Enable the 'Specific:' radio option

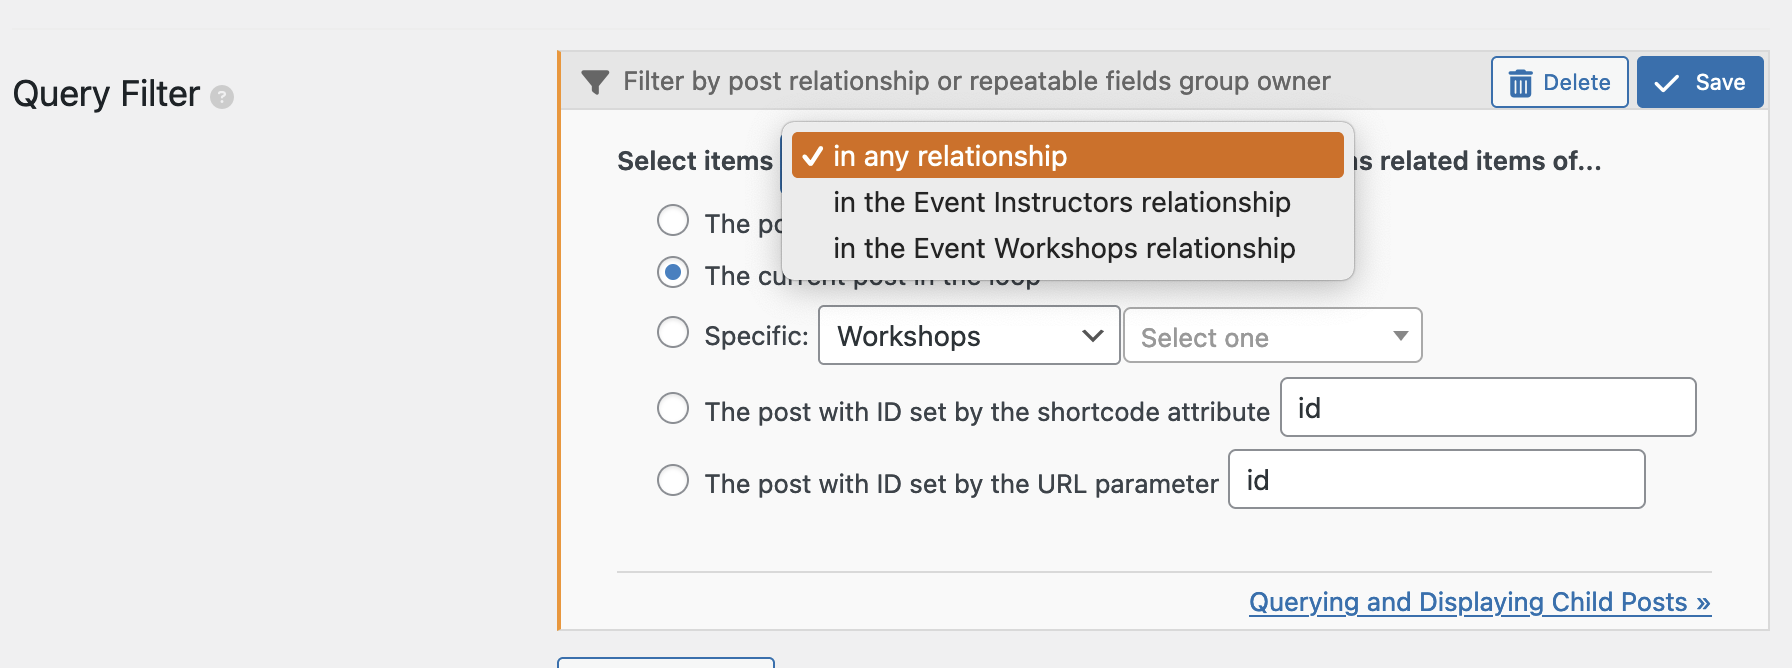point(673,332)
